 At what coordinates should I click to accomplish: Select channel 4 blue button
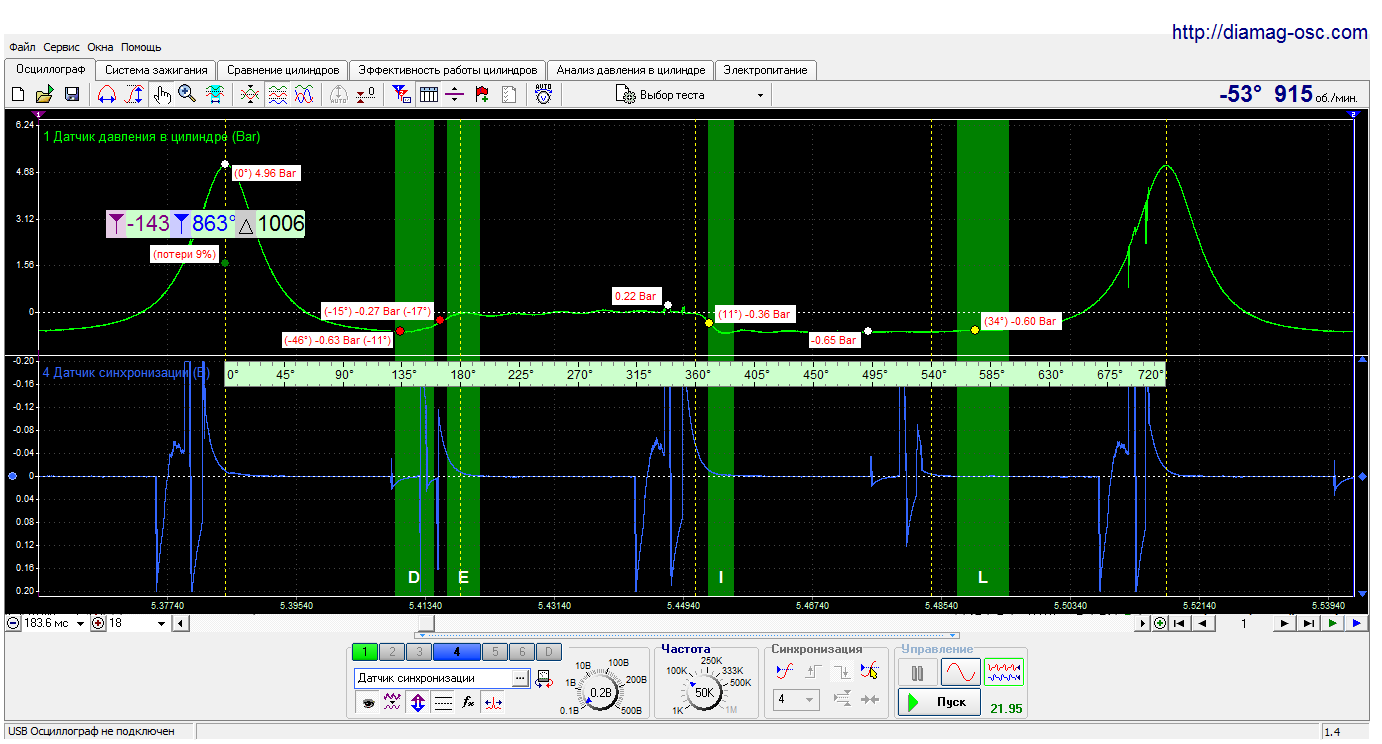[x=456, y=652]
